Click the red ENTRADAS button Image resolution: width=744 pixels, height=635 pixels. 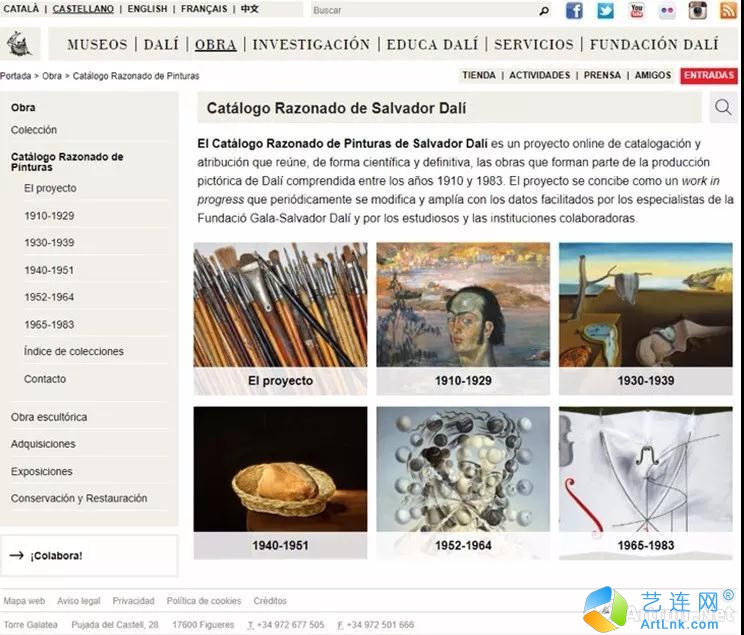coord(709,75)
